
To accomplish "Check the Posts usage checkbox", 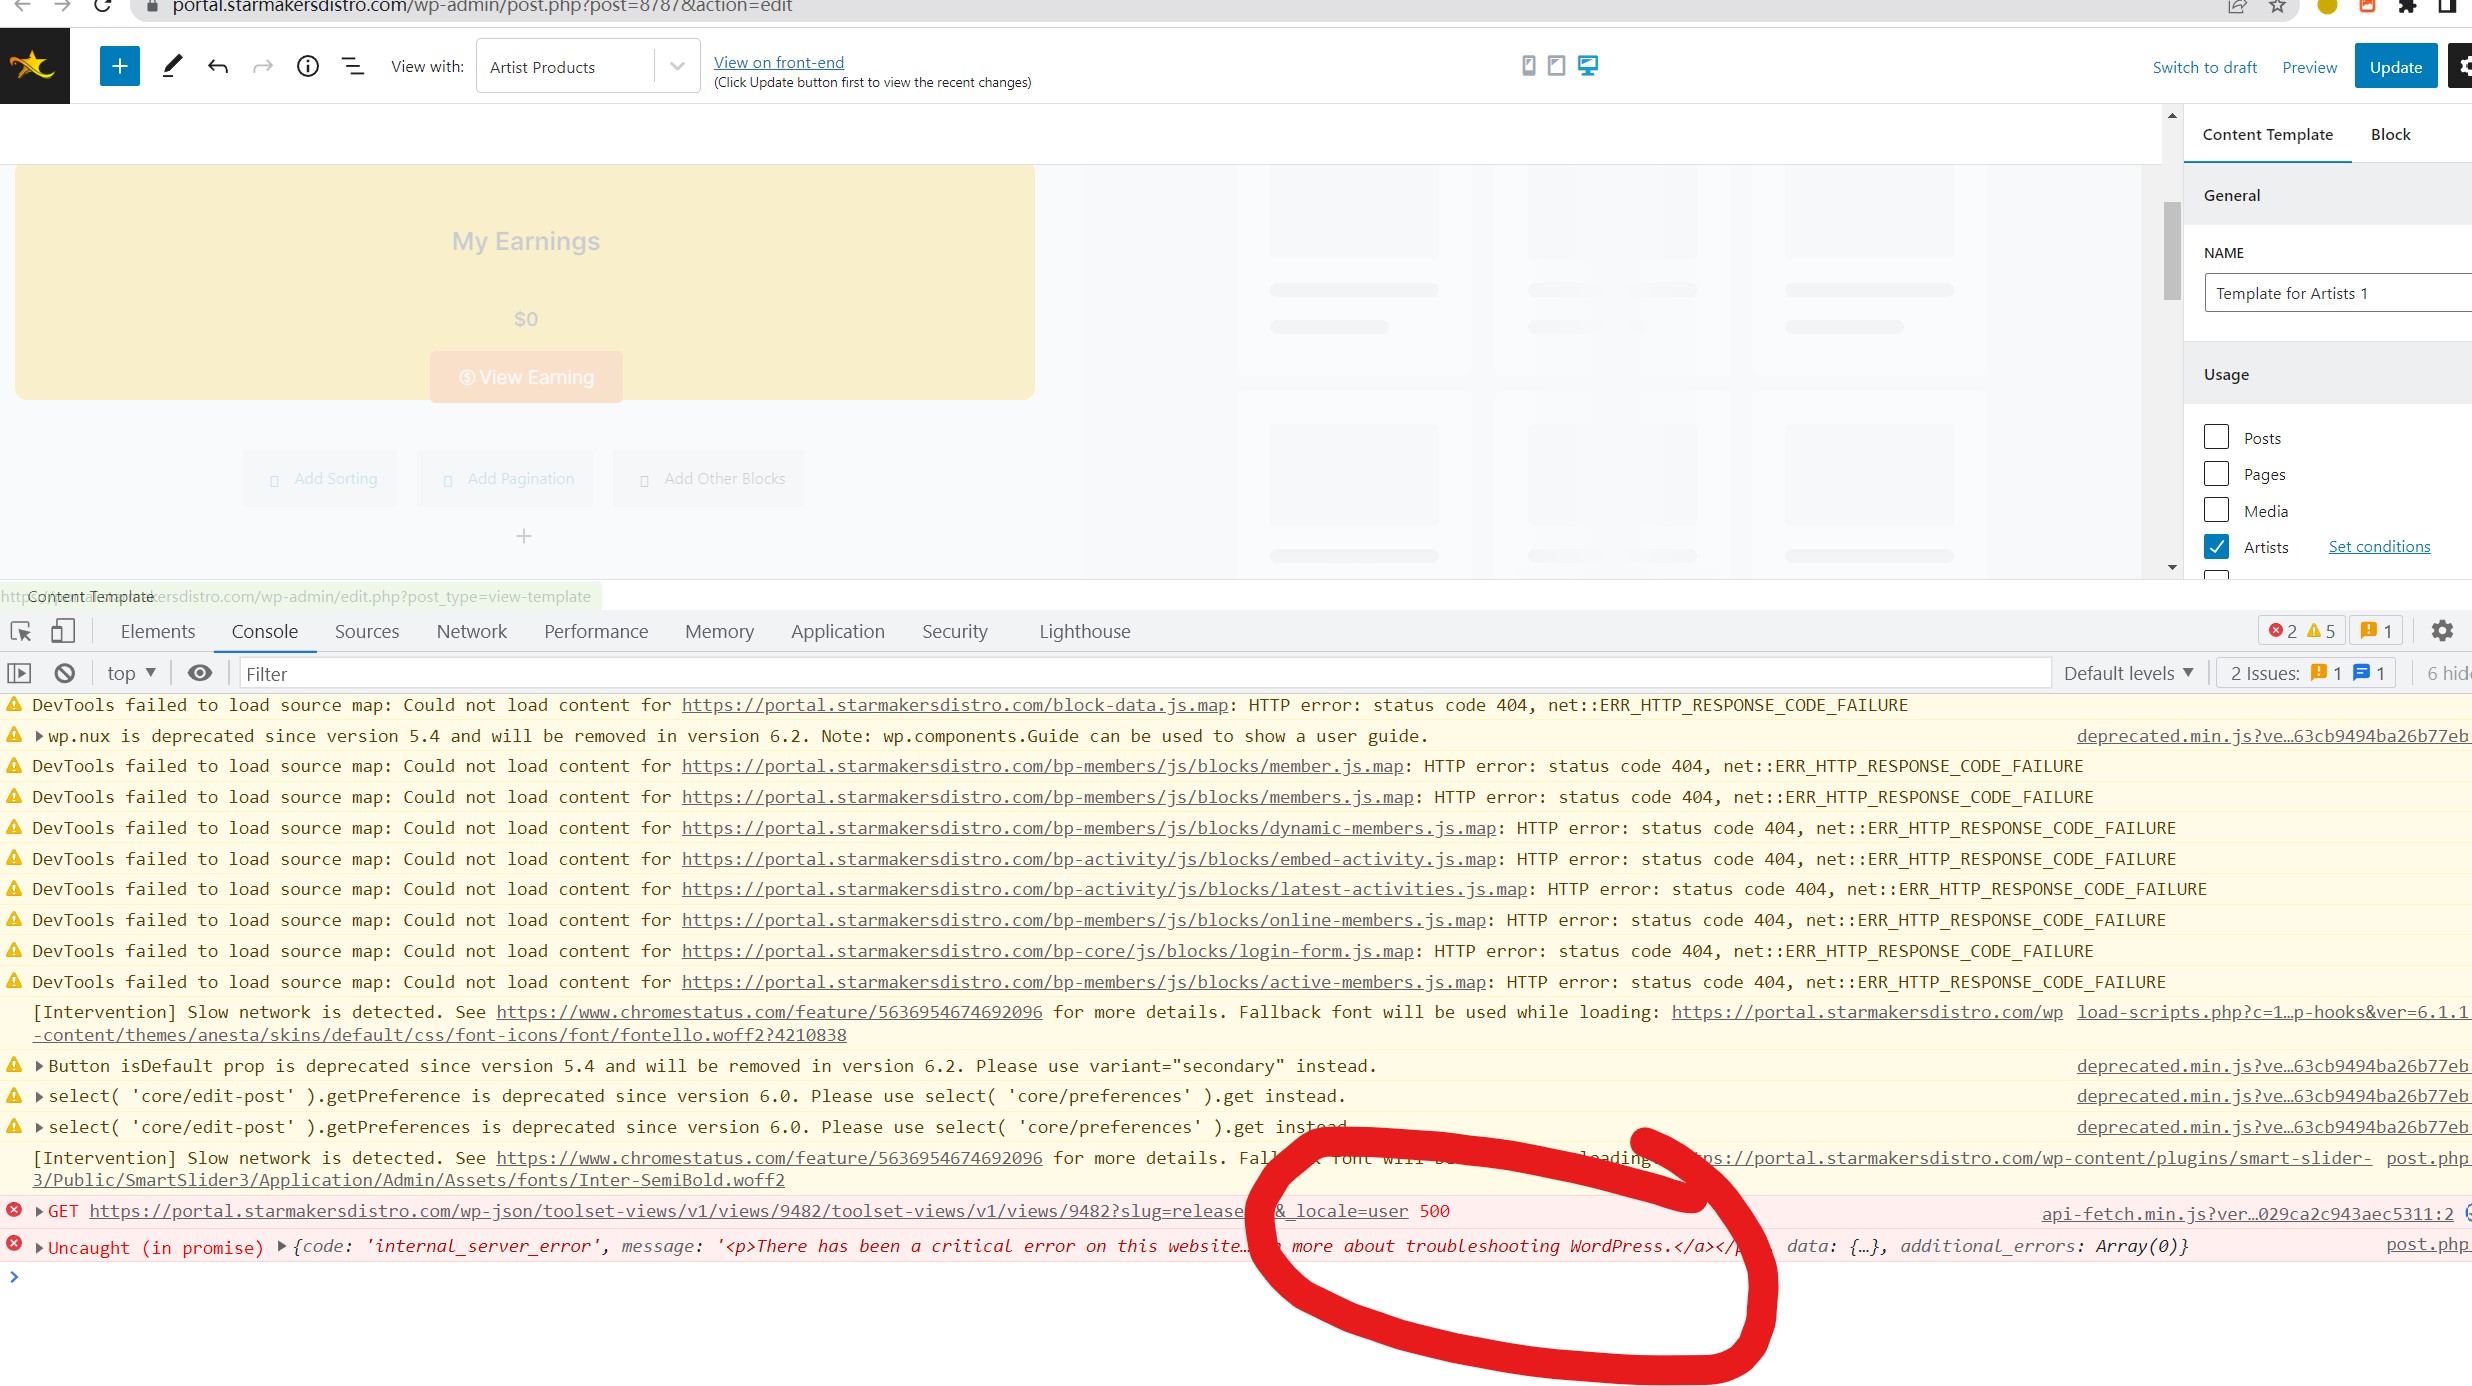I will 2216,437.
